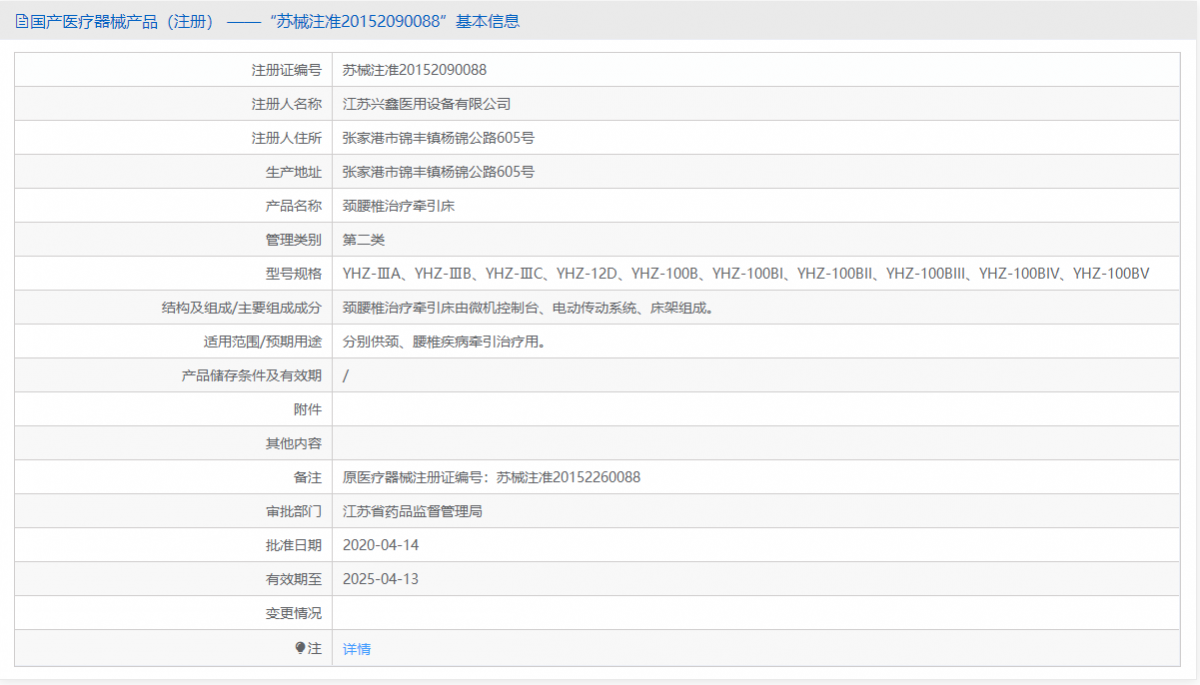Select registration number 苏械注准20152090088 in the first row

(415, 70)
